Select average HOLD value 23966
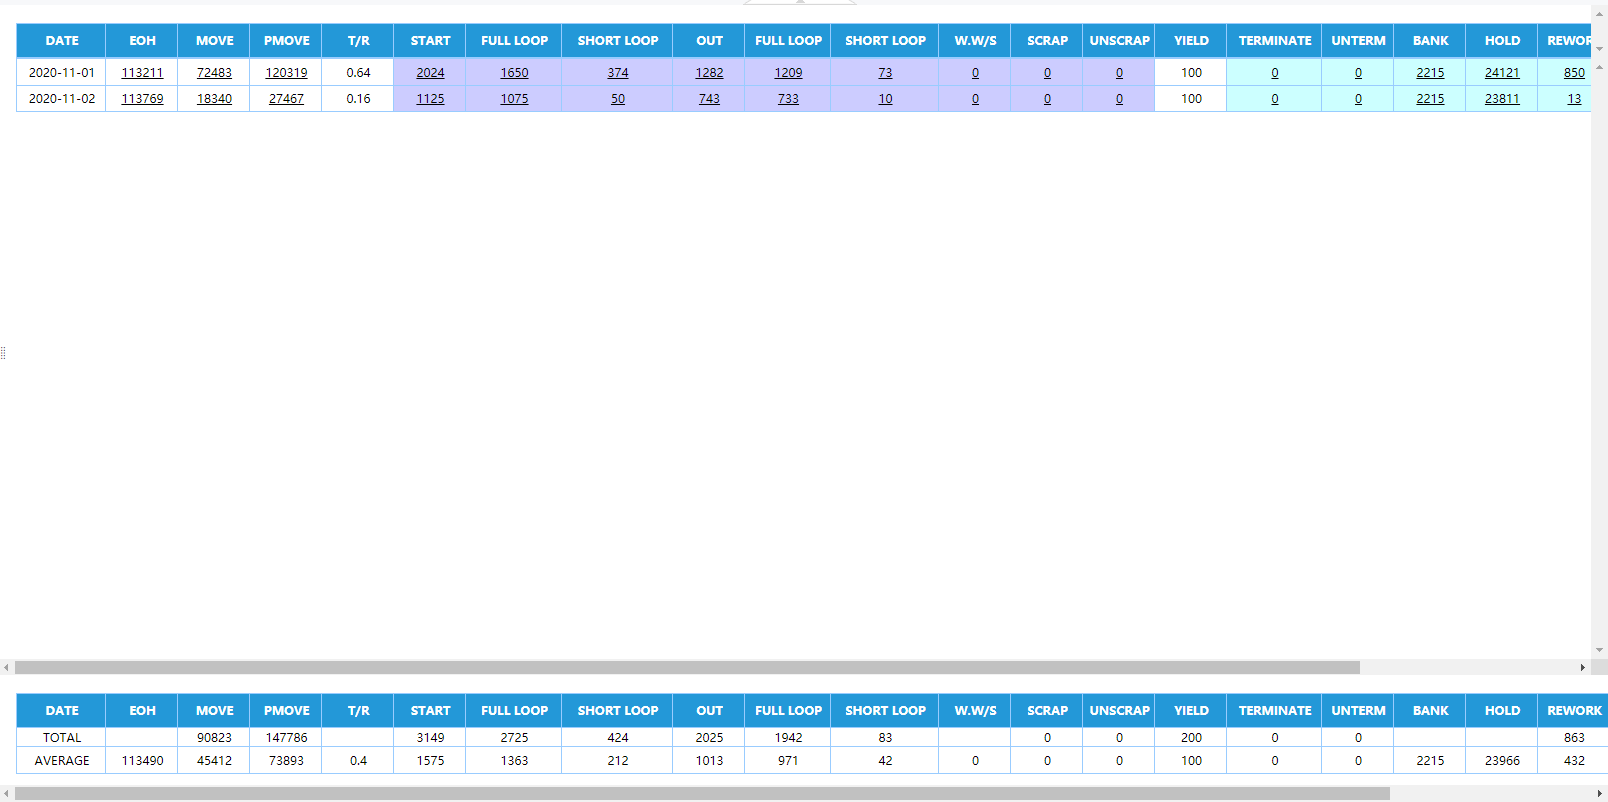The image size is (1608, 802). (x=1502, y=761)
